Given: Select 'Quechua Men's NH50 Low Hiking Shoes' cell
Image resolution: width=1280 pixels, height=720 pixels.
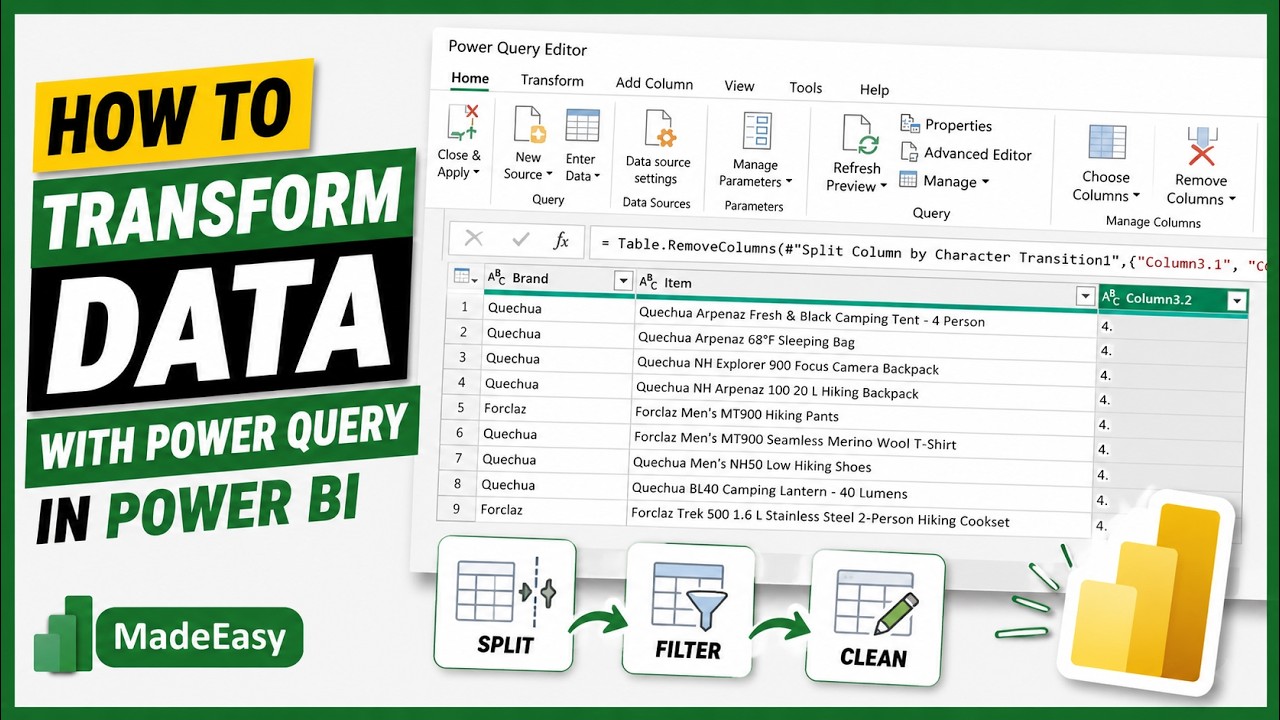Looking at the screenshot, I should coord(862,468).
